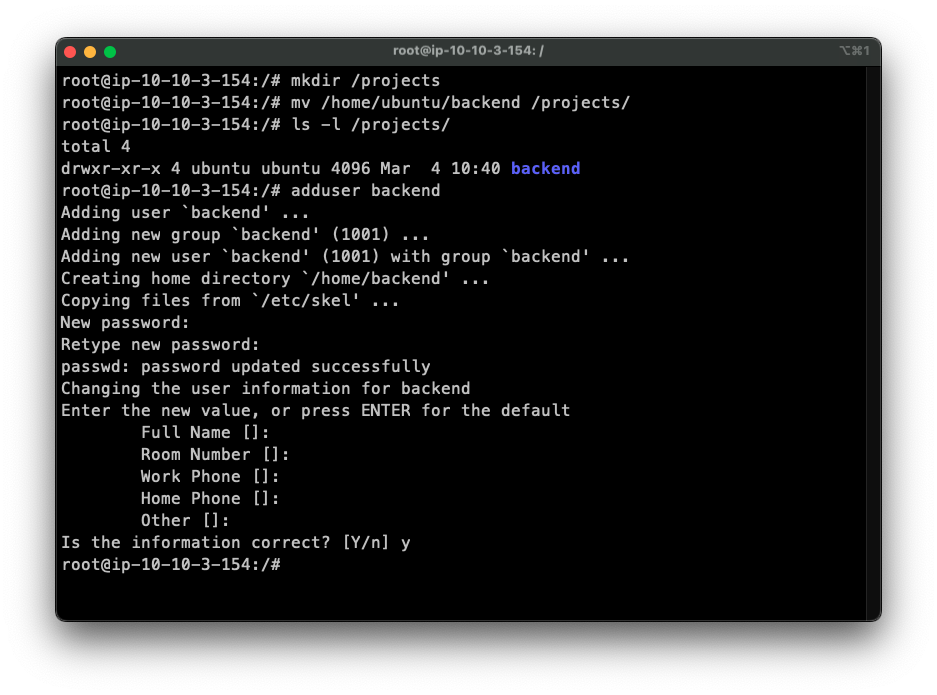Click the Retype new password: line
This screenshot has height=695, width=937.
160,344
